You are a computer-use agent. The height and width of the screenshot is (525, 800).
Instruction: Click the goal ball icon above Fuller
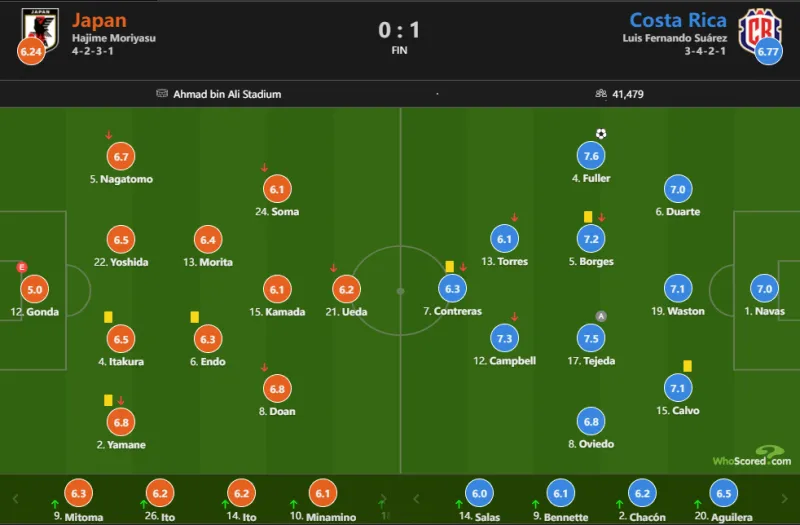pyautogui.click(x=601, y=134)
